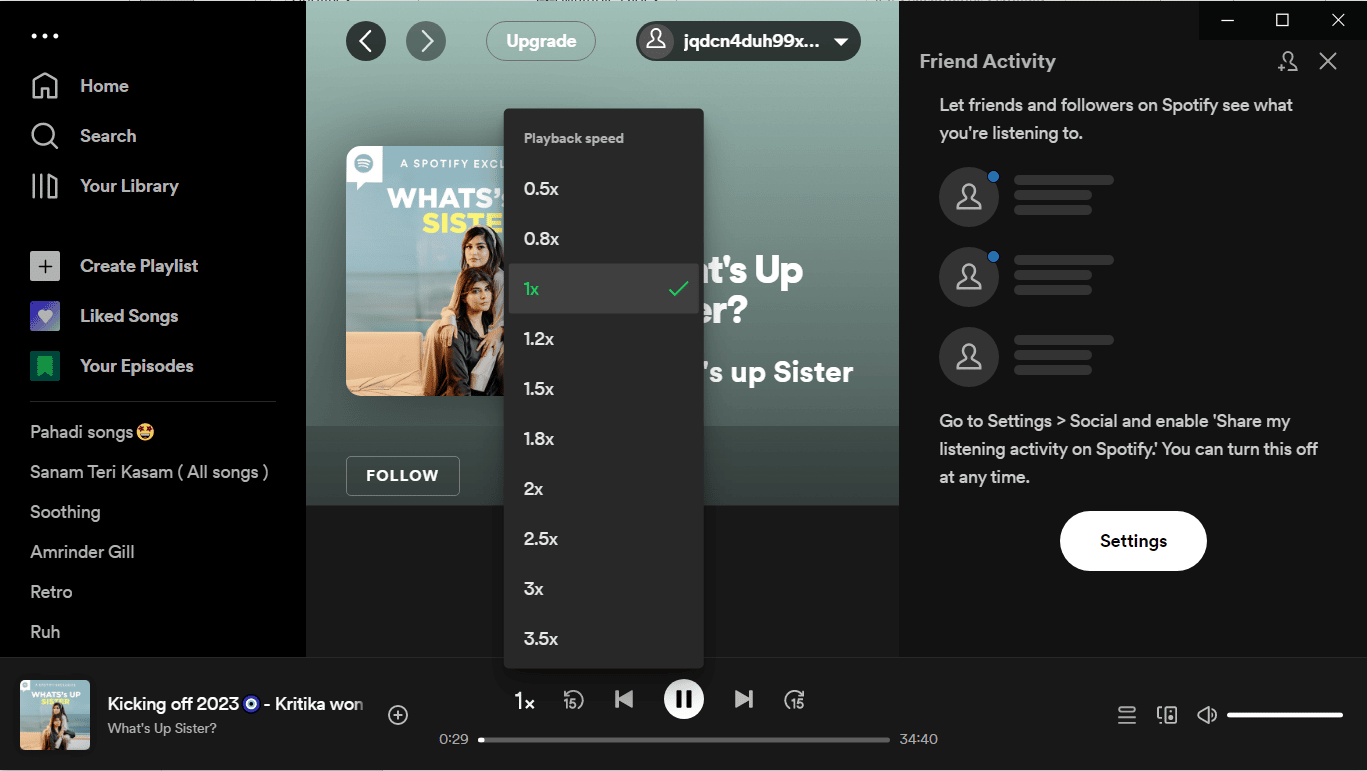Go to Home in the sidebar
The height and width of the screenshot is (771, 1367).
(x=80, y=86)
